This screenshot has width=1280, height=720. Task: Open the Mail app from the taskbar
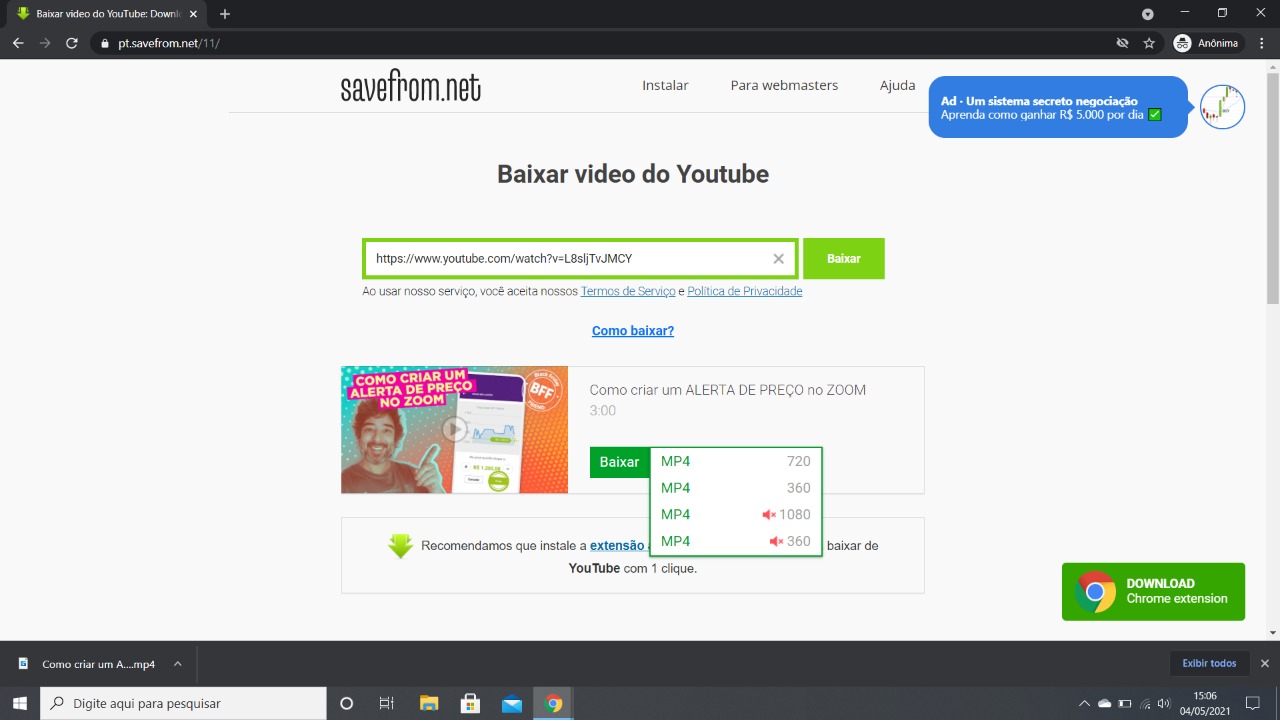click(512, 703)
